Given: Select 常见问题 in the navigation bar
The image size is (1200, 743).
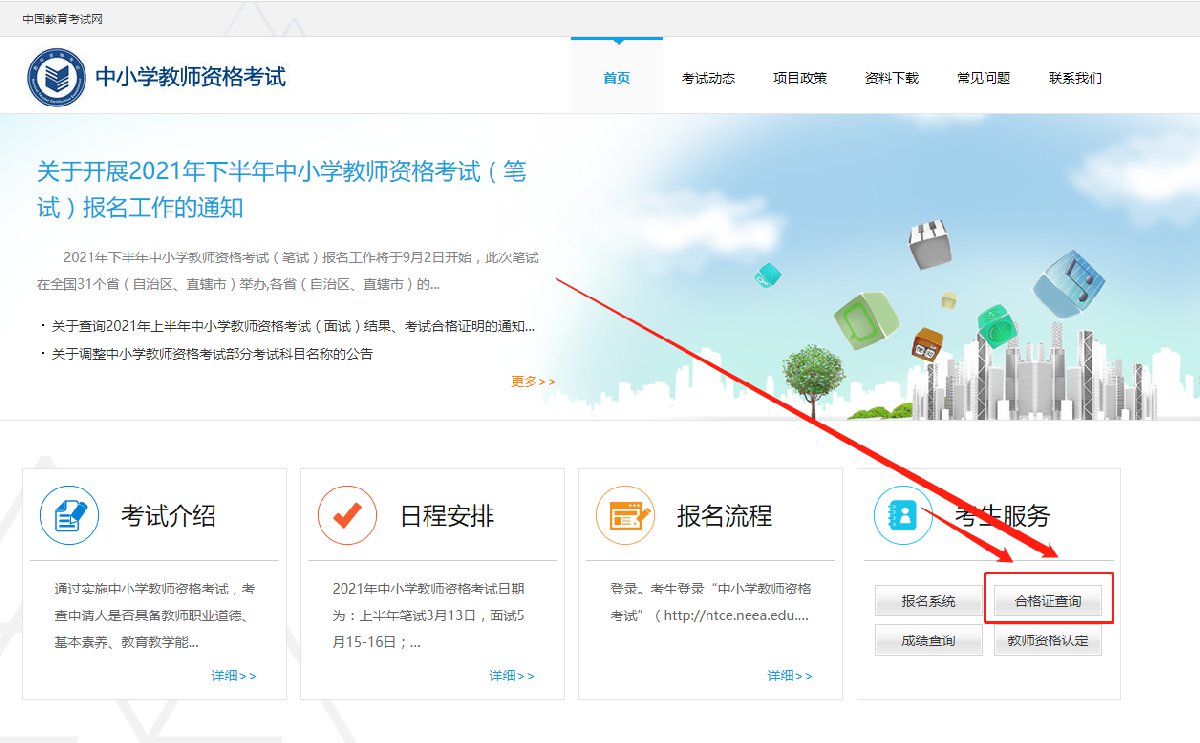Looking at the screenshot, I should pyautogui.click(x=984, y=78).
